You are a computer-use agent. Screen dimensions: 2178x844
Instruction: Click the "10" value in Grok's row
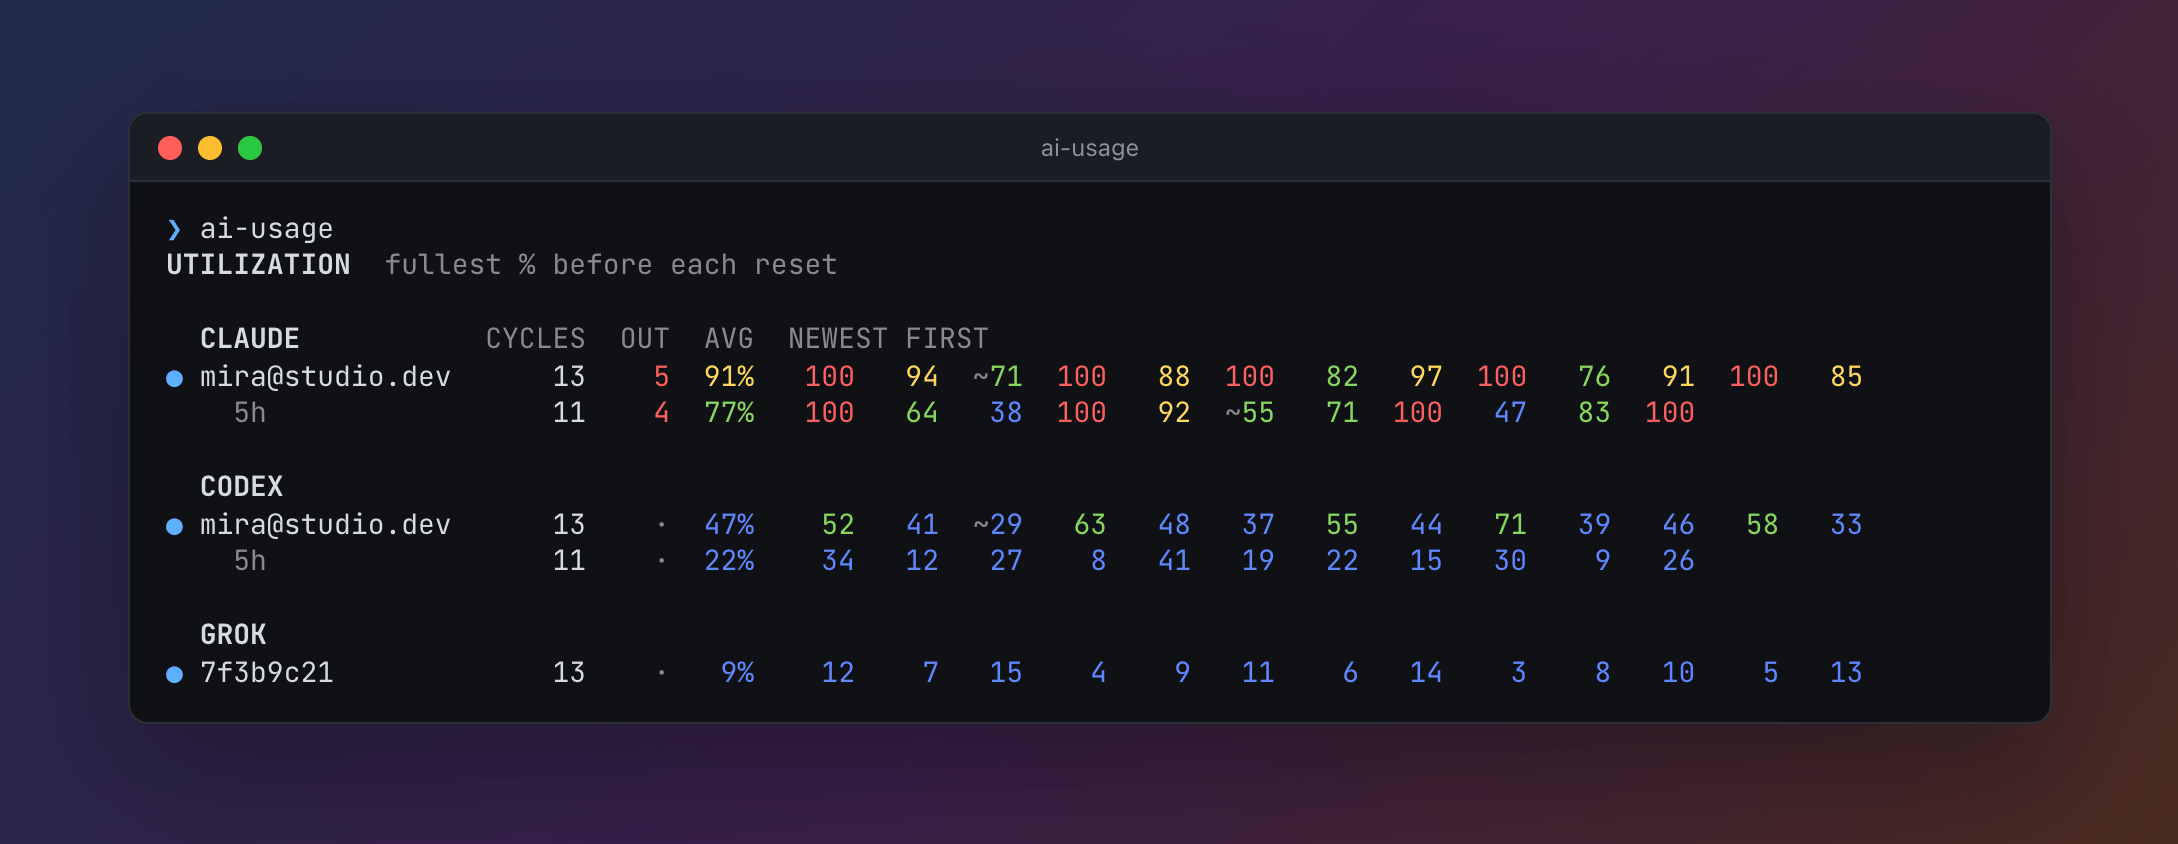click(1678, 673)
